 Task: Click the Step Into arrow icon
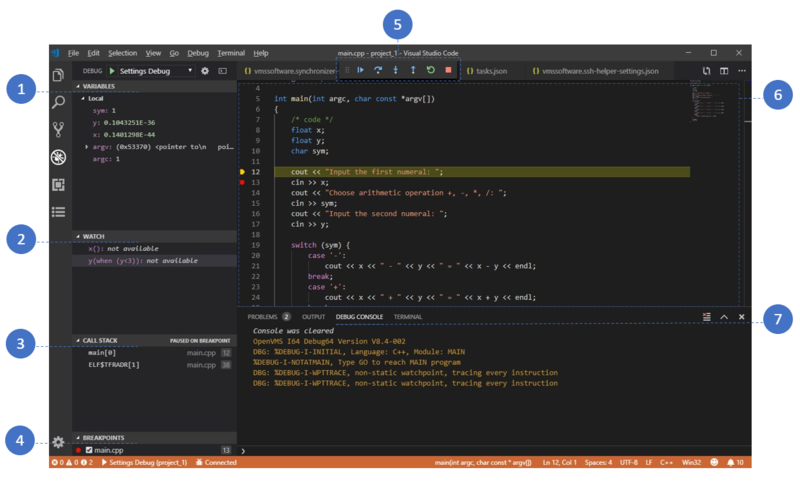point(395,71)
